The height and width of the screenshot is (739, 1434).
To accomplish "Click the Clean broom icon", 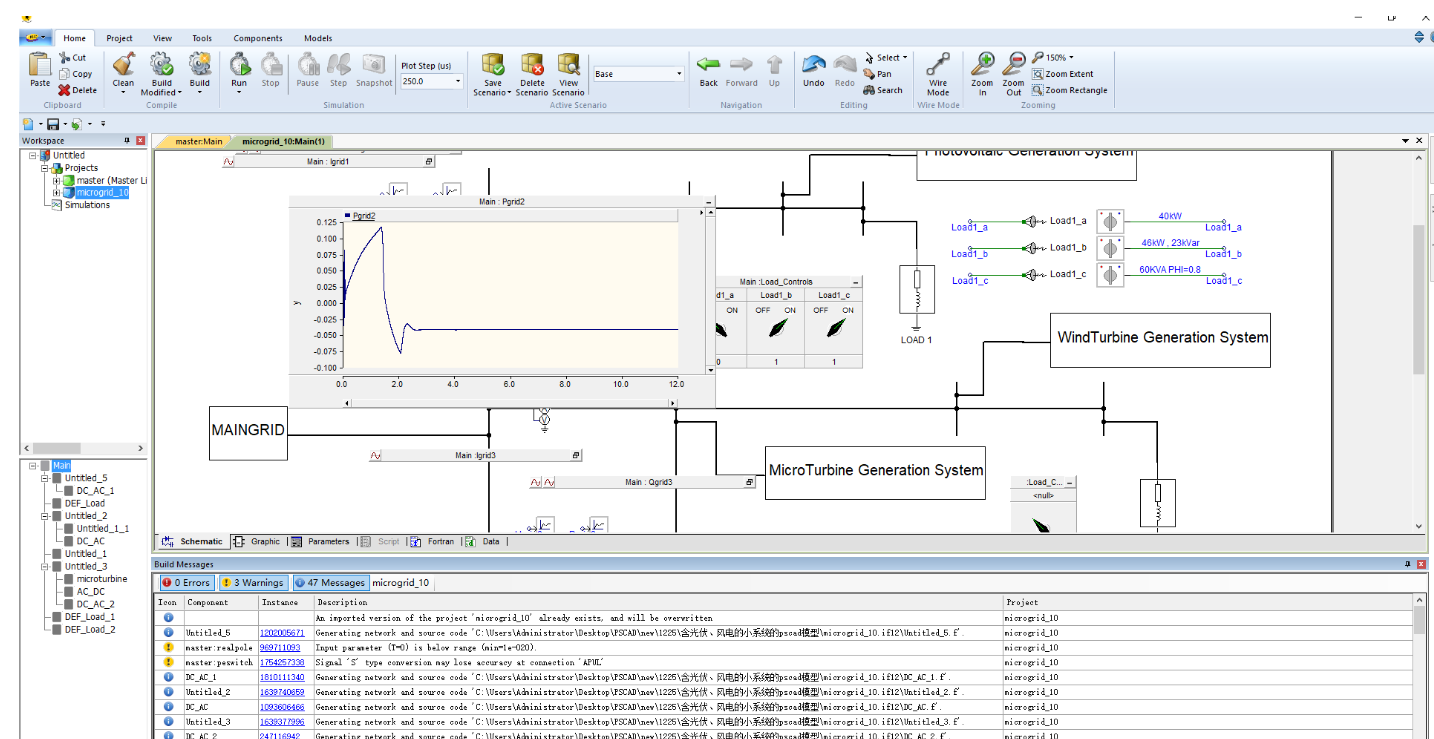I will (124, 65).
